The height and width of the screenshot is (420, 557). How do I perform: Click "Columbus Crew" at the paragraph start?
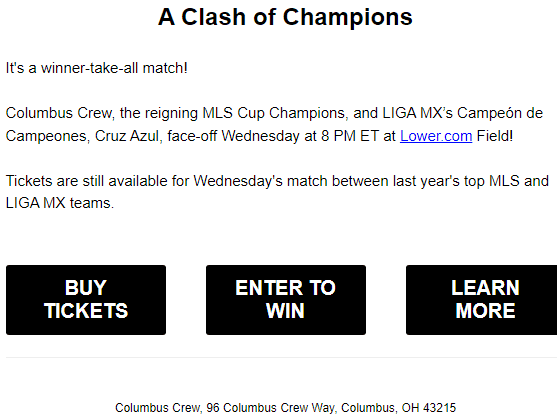point(58,113)
